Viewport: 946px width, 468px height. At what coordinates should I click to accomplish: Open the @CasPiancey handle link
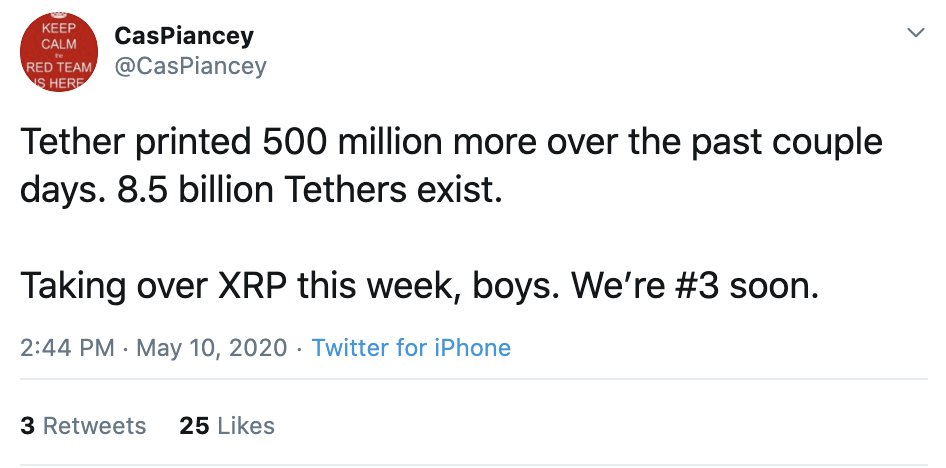[191, 66]
